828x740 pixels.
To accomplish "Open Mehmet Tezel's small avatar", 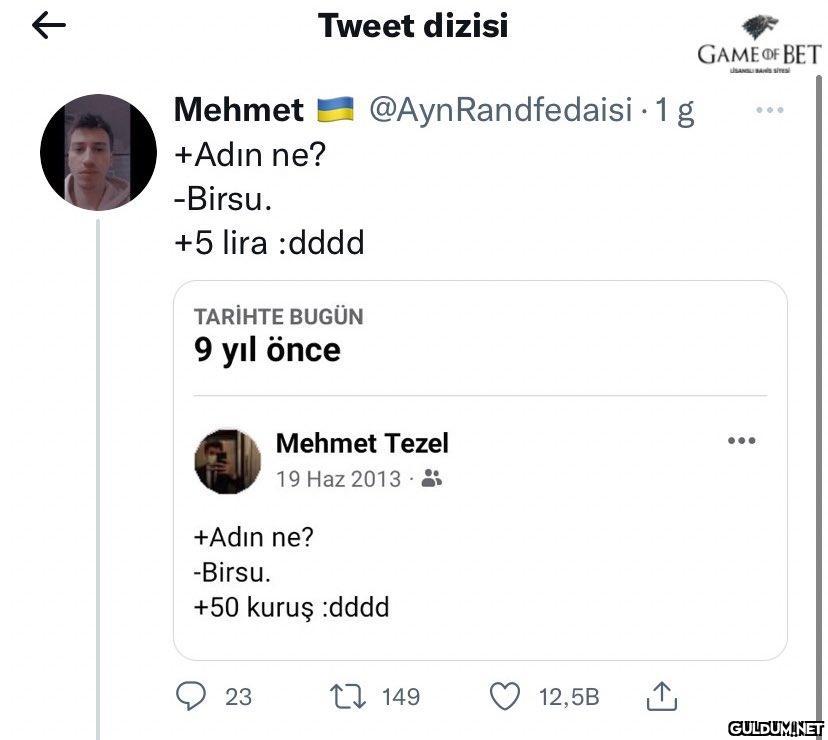I will point(227,462).
